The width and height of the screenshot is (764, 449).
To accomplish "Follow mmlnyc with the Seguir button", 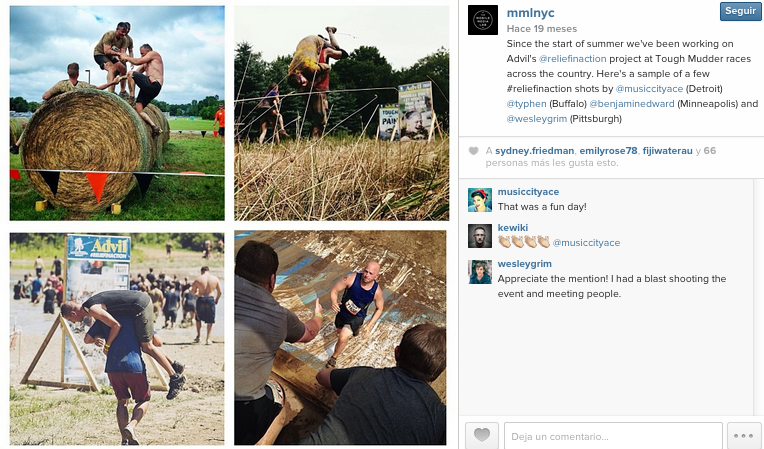I will [740, 11].
